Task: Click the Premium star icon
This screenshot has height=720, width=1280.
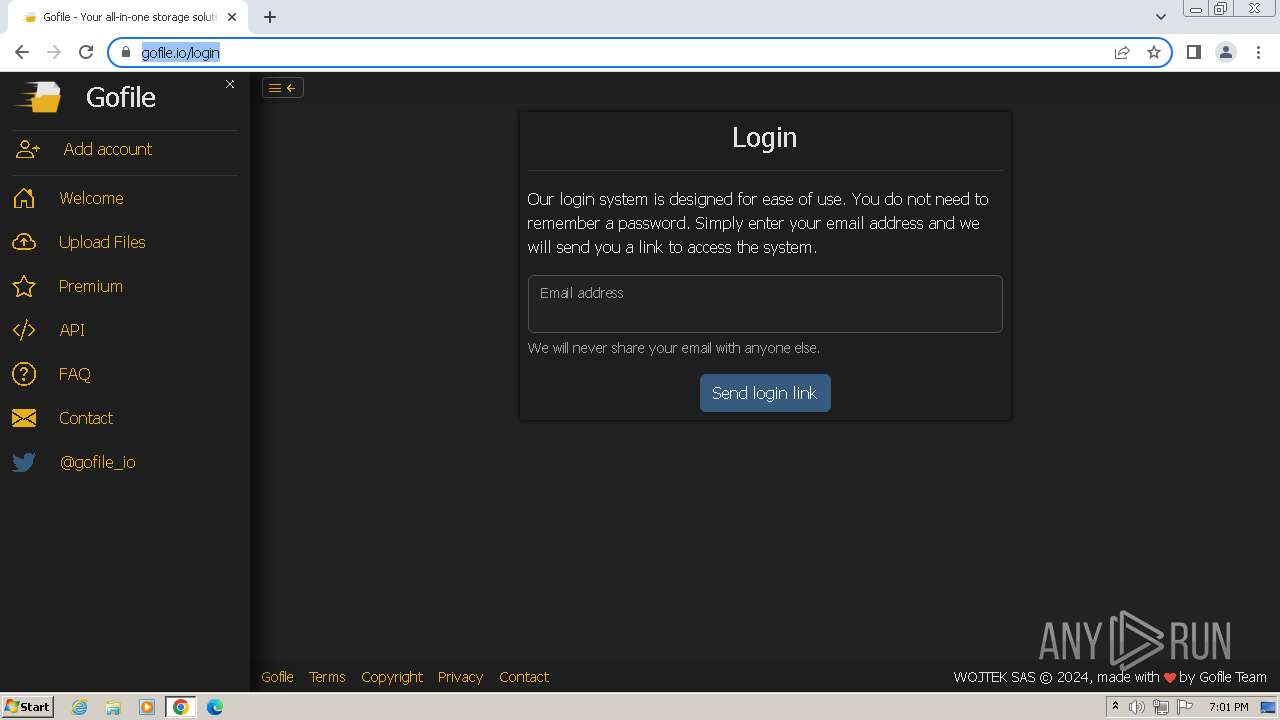Action: [x=24, y=286]
